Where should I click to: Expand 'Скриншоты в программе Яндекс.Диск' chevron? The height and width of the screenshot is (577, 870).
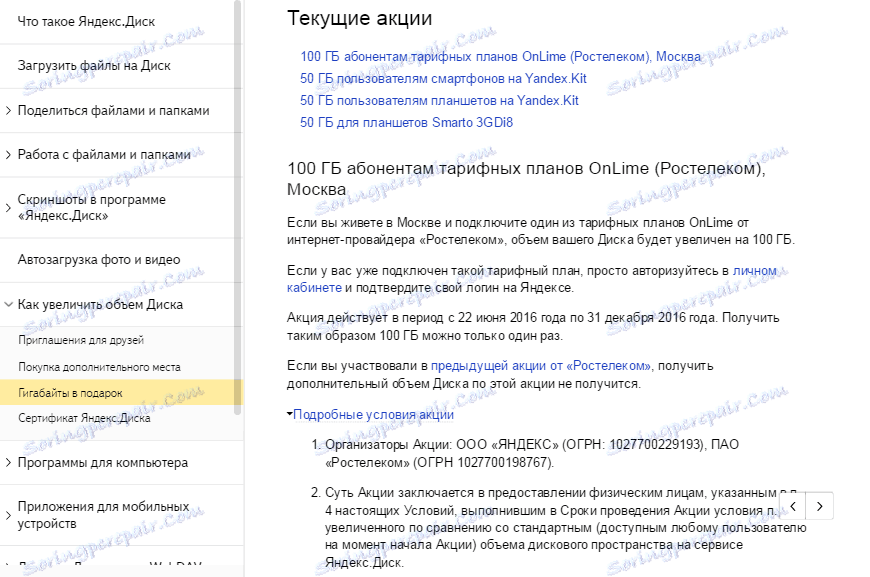point(8,208)
